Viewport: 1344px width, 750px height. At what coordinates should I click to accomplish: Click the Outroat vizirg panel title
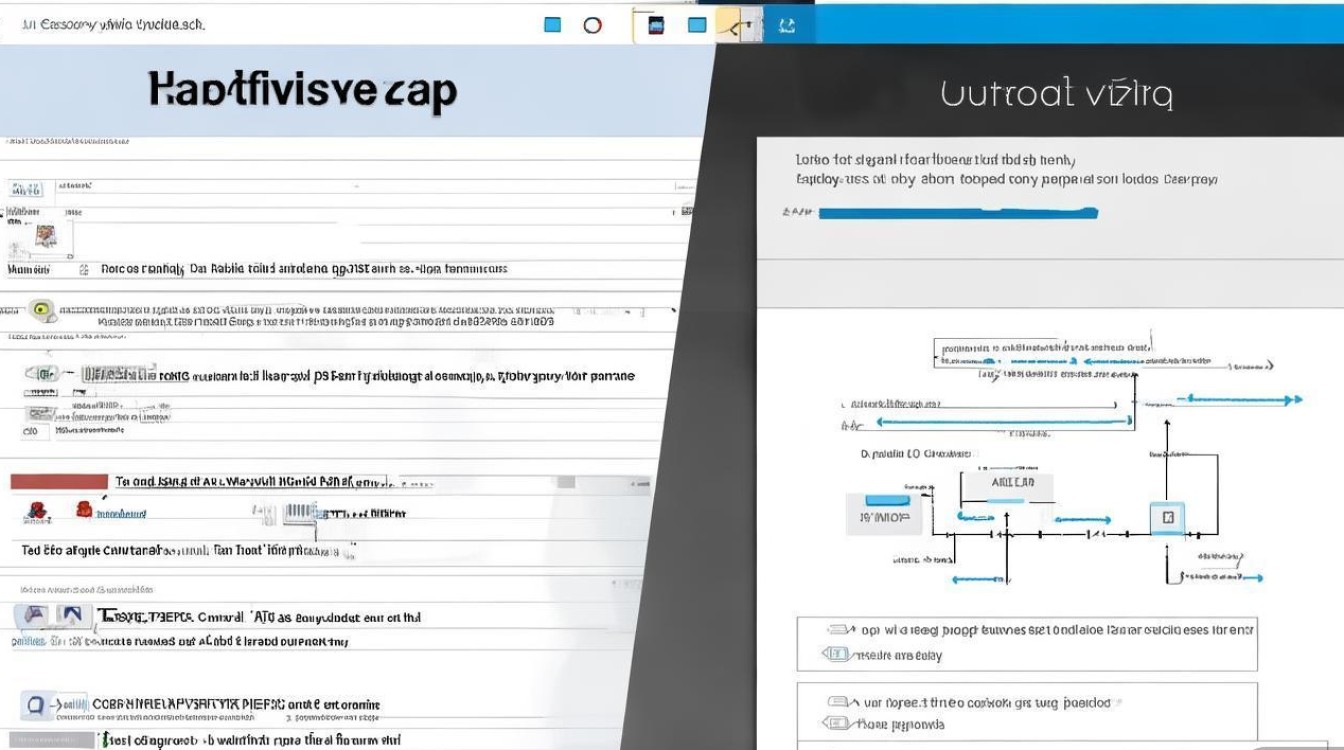1056,94
